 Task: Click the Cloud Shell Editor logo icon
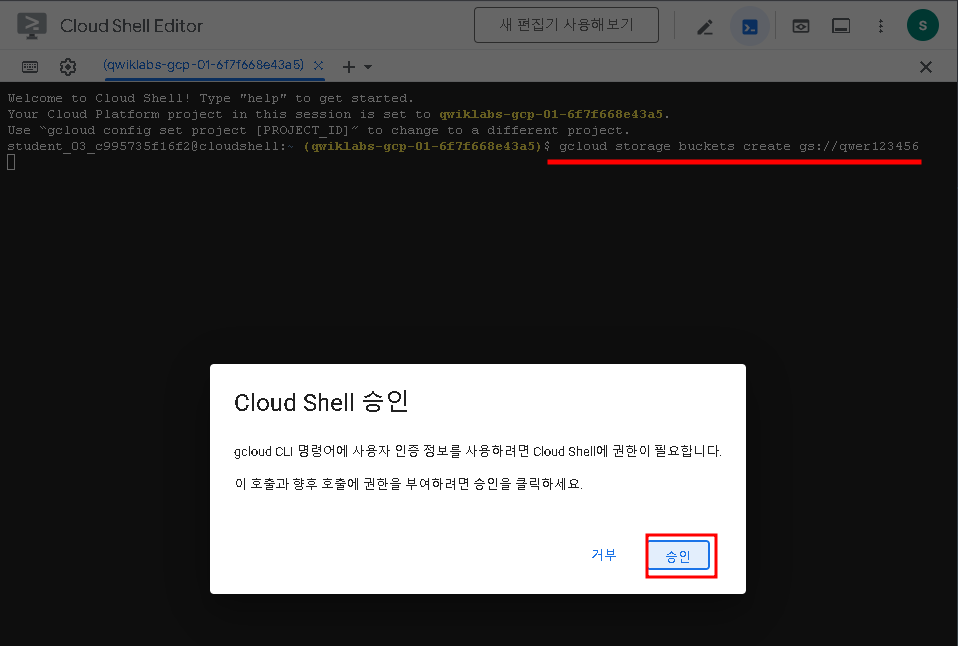[32, 26]
